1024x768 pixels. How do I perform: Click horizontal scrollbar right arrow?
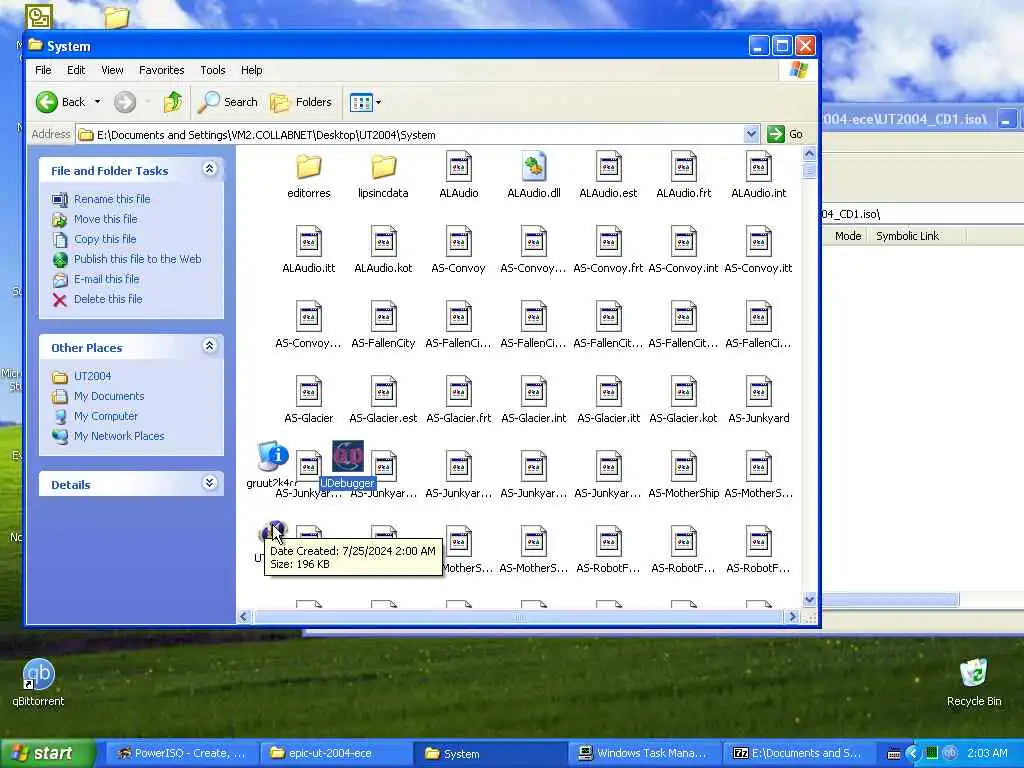click(792, 616)
